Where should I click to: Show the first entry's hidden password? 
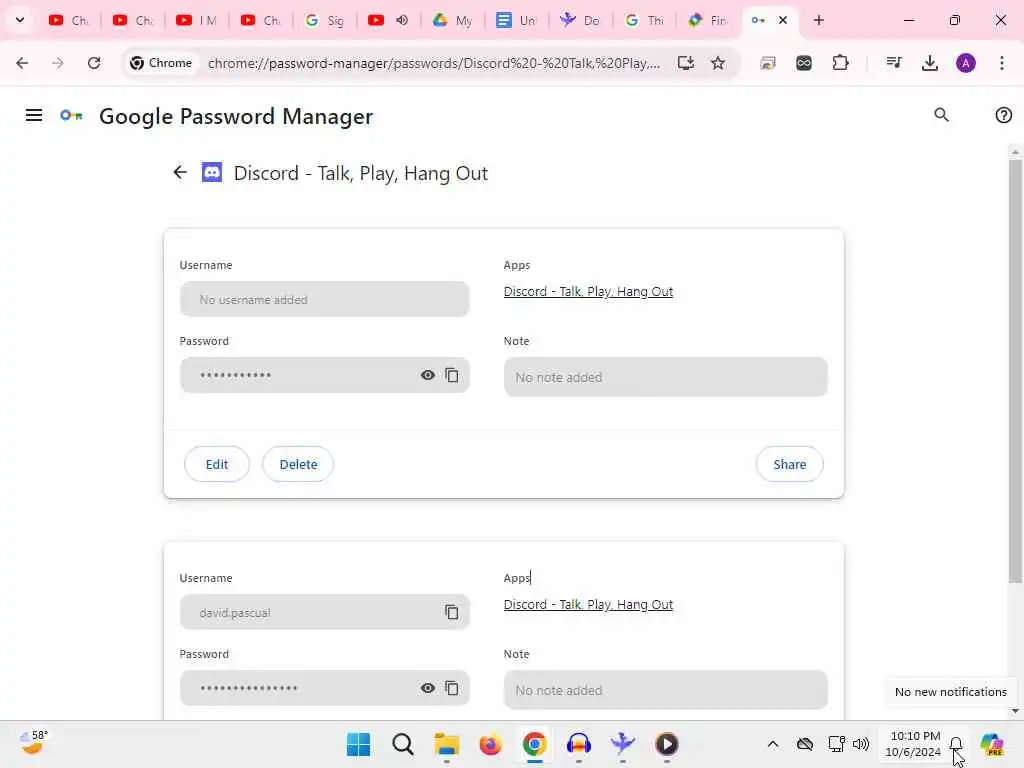point(428,375)
